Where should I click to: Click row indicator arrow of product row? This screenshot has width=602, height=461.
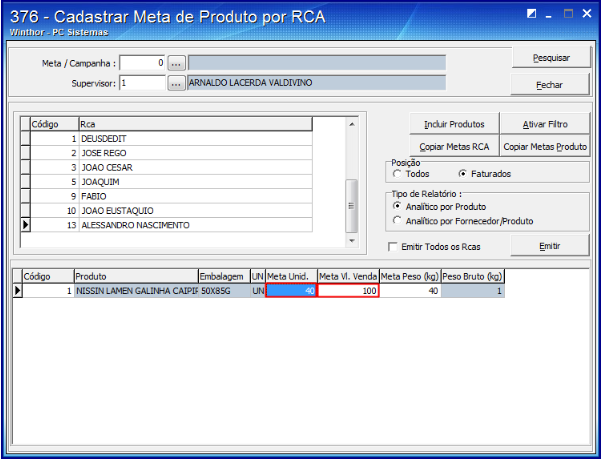click(18, 291)
